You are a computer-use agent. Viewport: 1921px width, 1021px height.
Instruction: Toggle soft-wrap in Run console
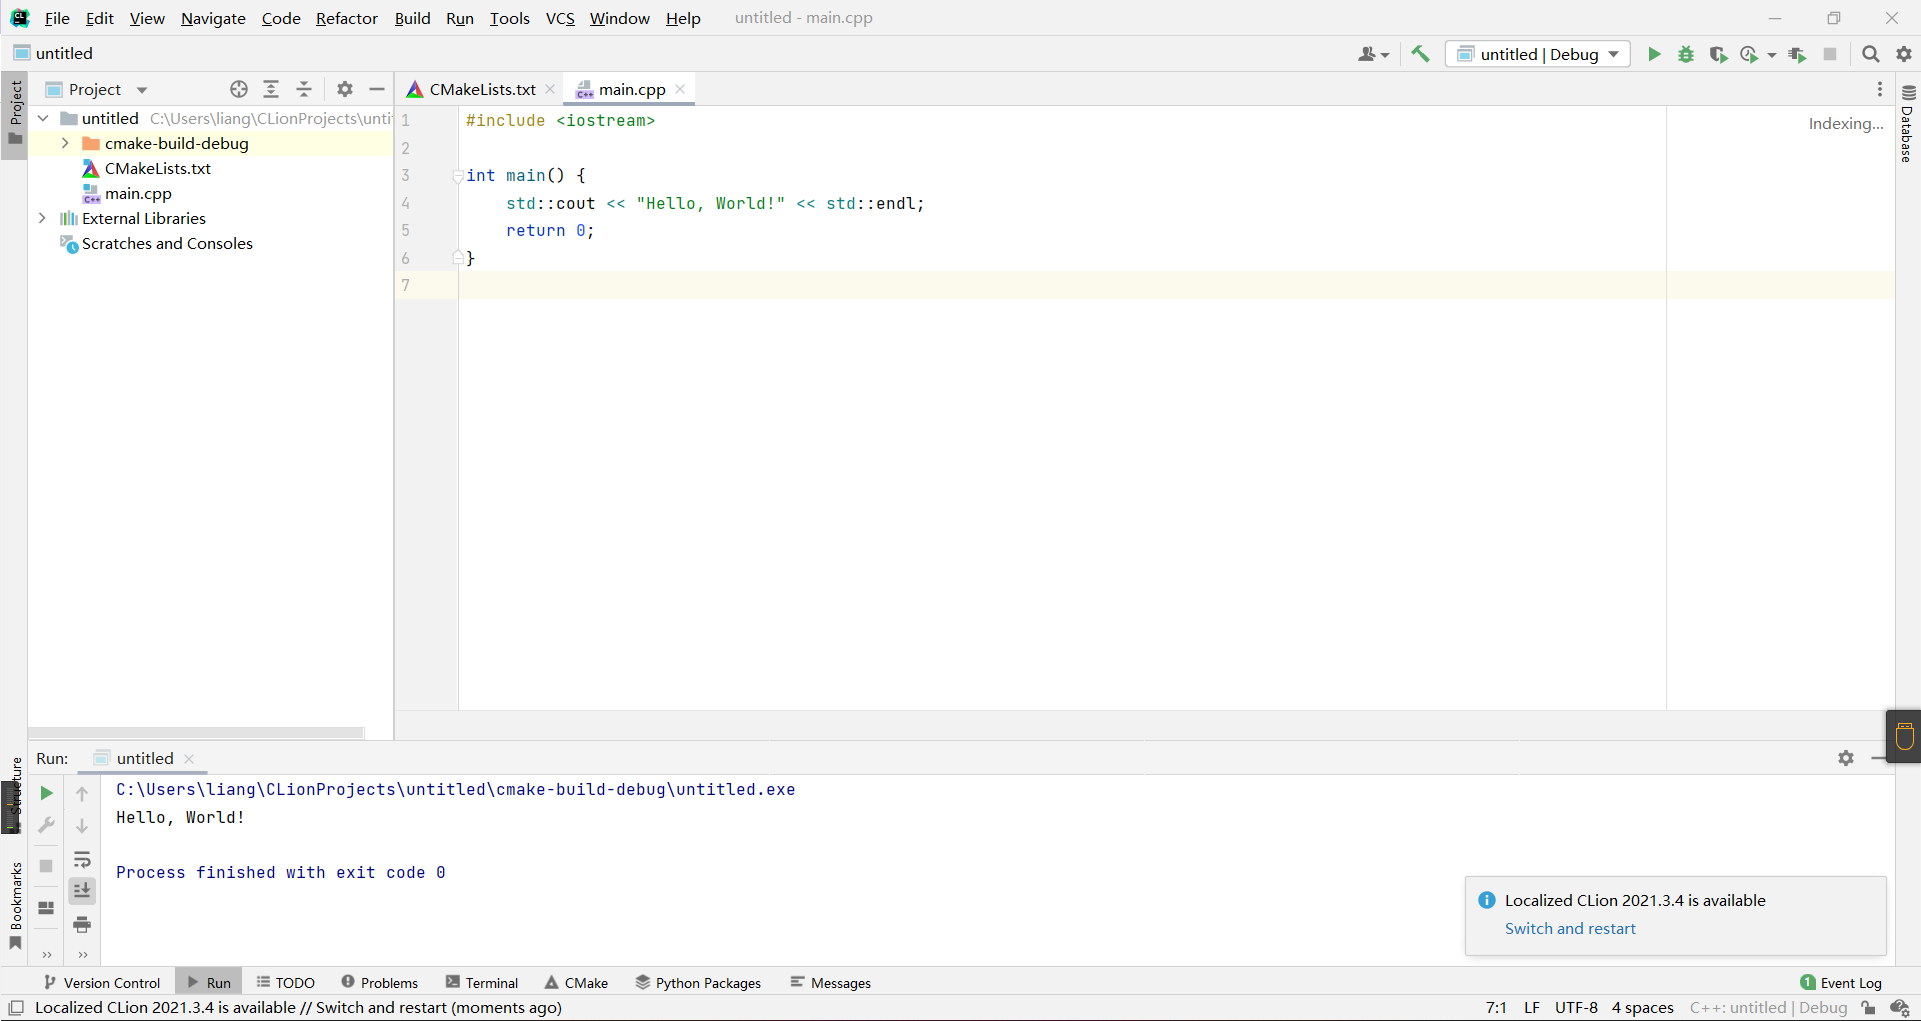coord(82,860)
